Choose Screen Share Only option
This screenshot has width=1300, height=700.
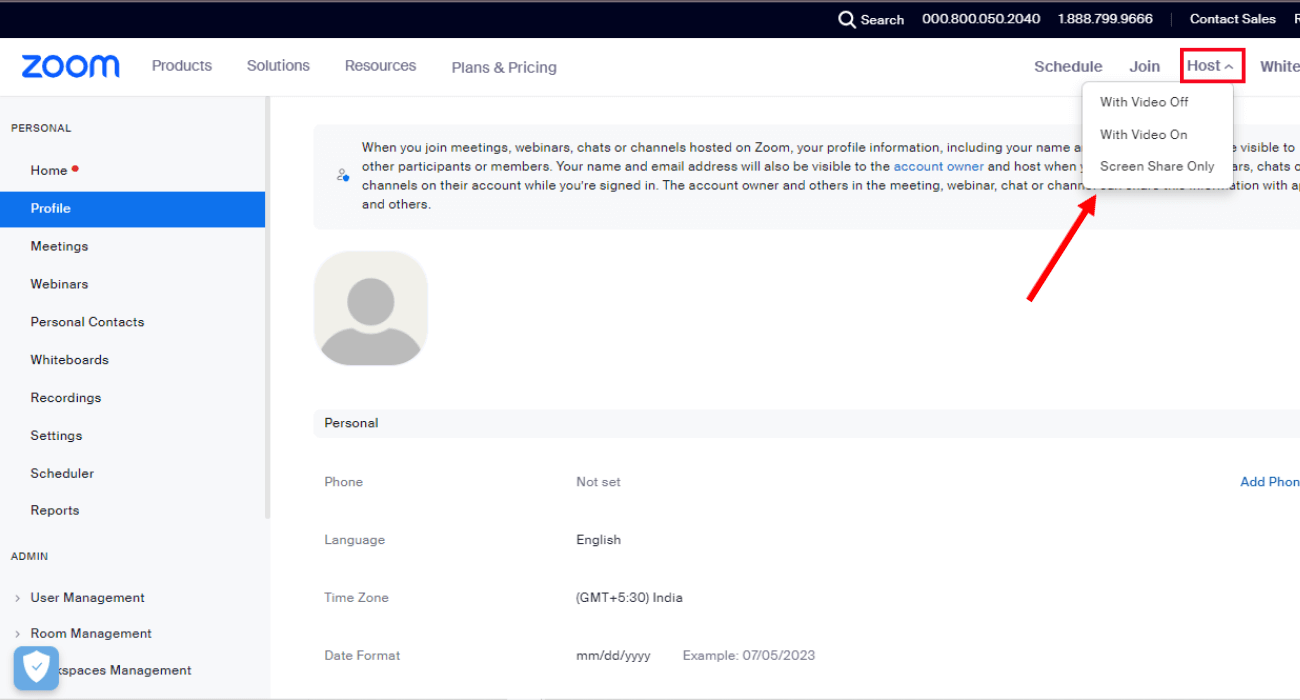click(1157, 166)
